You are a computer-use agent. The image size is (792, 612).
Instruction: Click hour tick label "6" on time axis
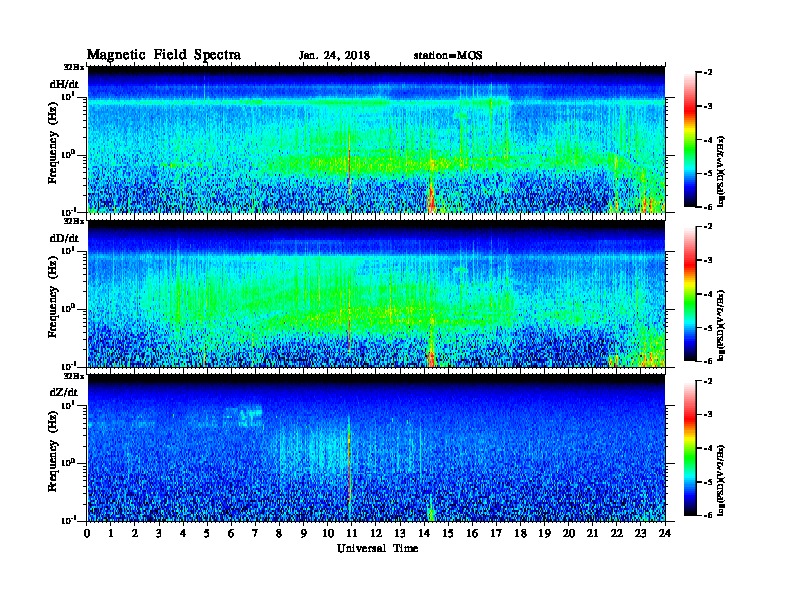tap(231, 533)
